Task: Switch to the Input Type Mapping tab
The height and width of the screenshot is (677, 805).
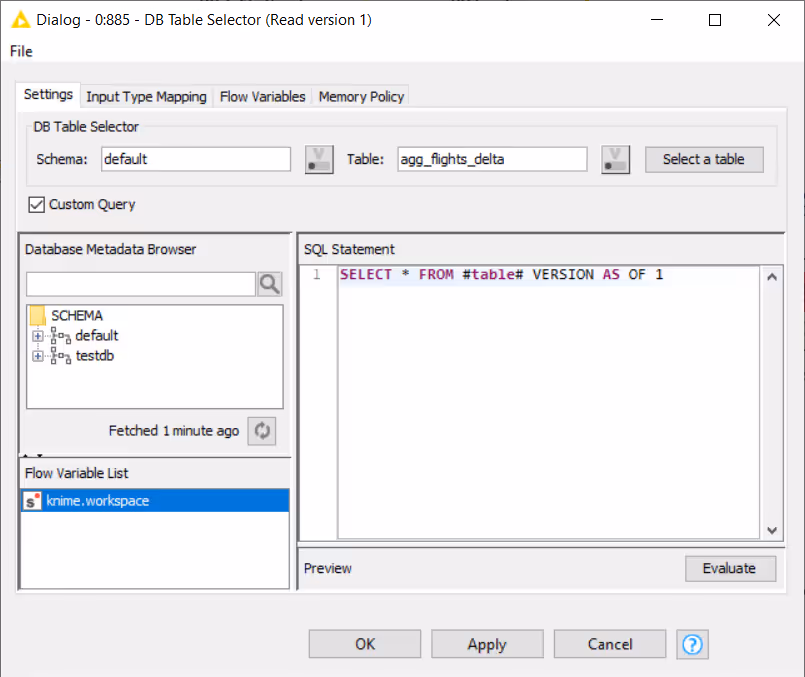Action: pos(146,96)
